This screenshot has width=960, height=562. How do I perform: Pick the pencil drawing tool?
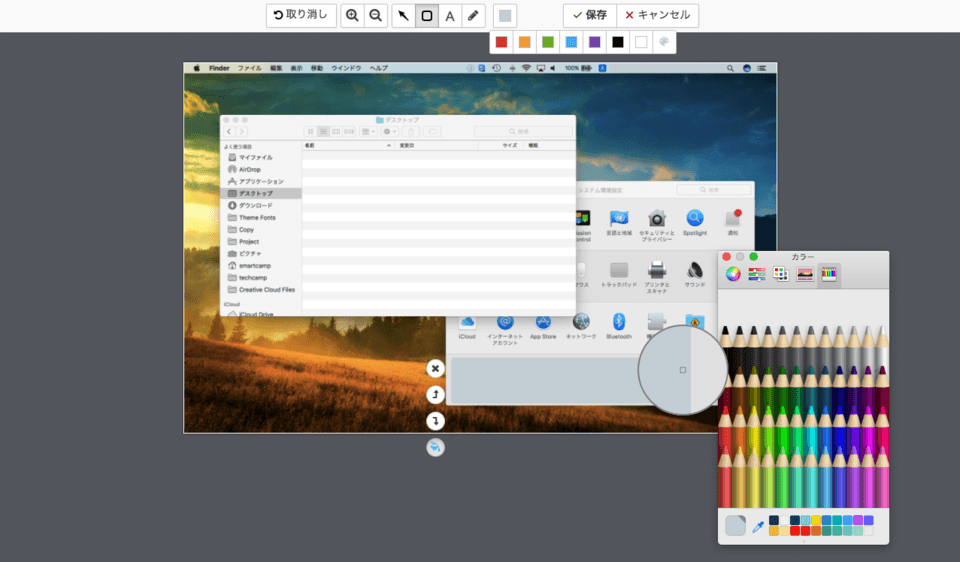pos(474,15)
